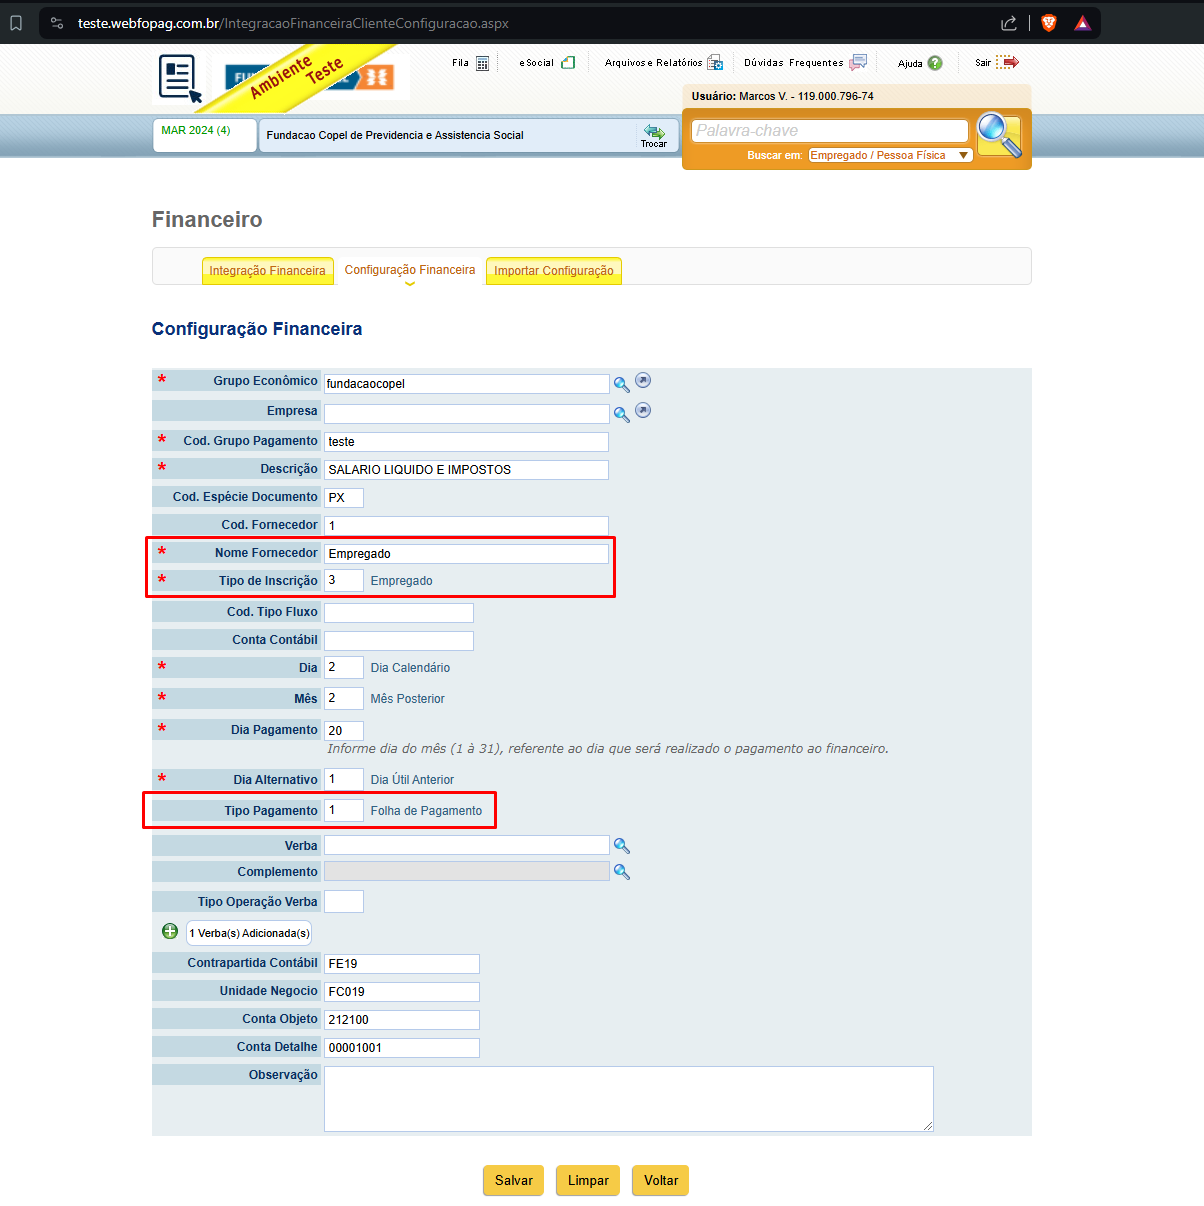Open Empresa detail arrow icon
This screenshot has width=1204, height=1206.
[x=643, y=411]
